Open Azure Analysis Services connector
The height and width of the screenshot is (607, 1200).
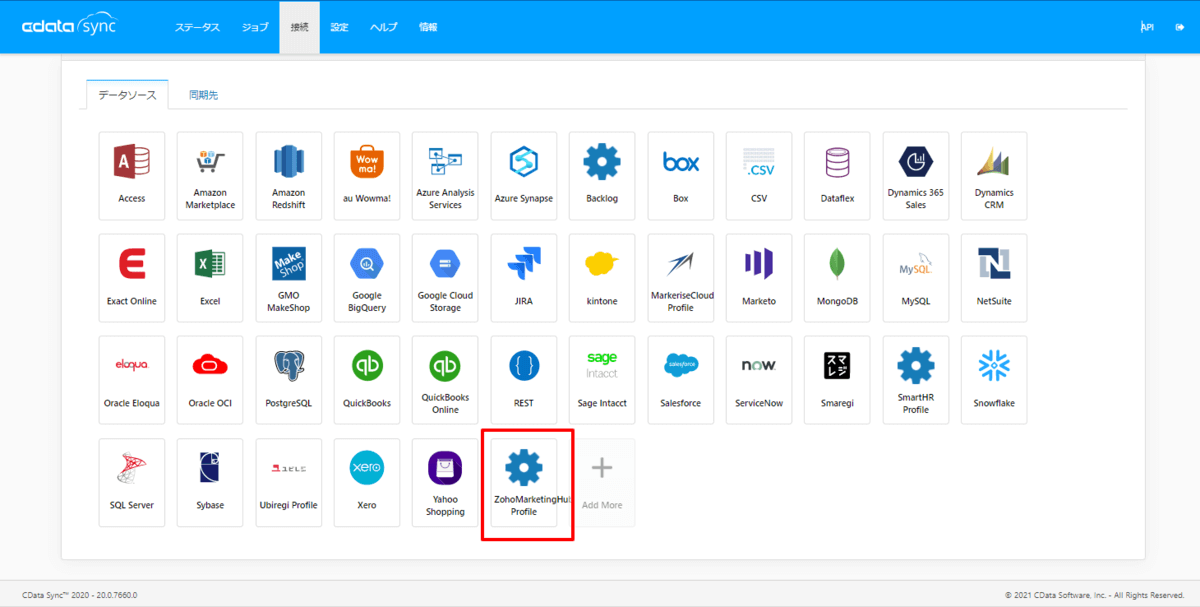click(x=445, y=176)
